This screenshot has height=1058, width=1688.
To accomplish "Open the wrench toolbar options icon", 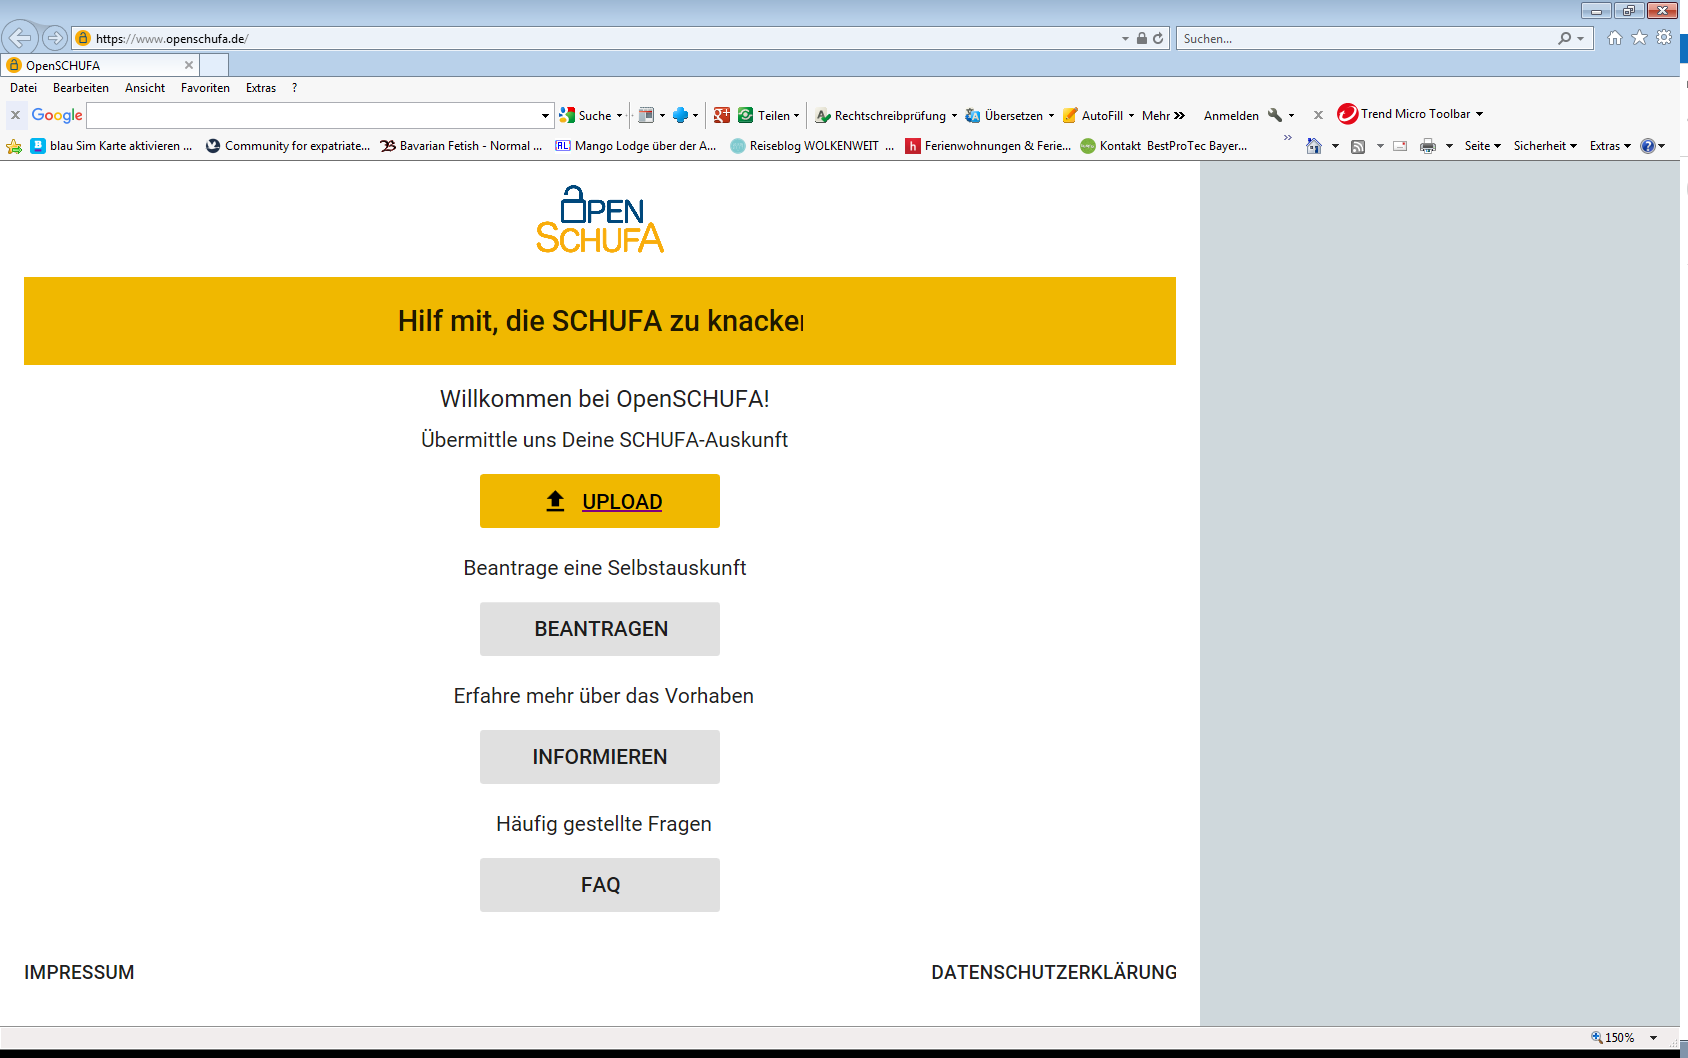I will point(1275,115).
